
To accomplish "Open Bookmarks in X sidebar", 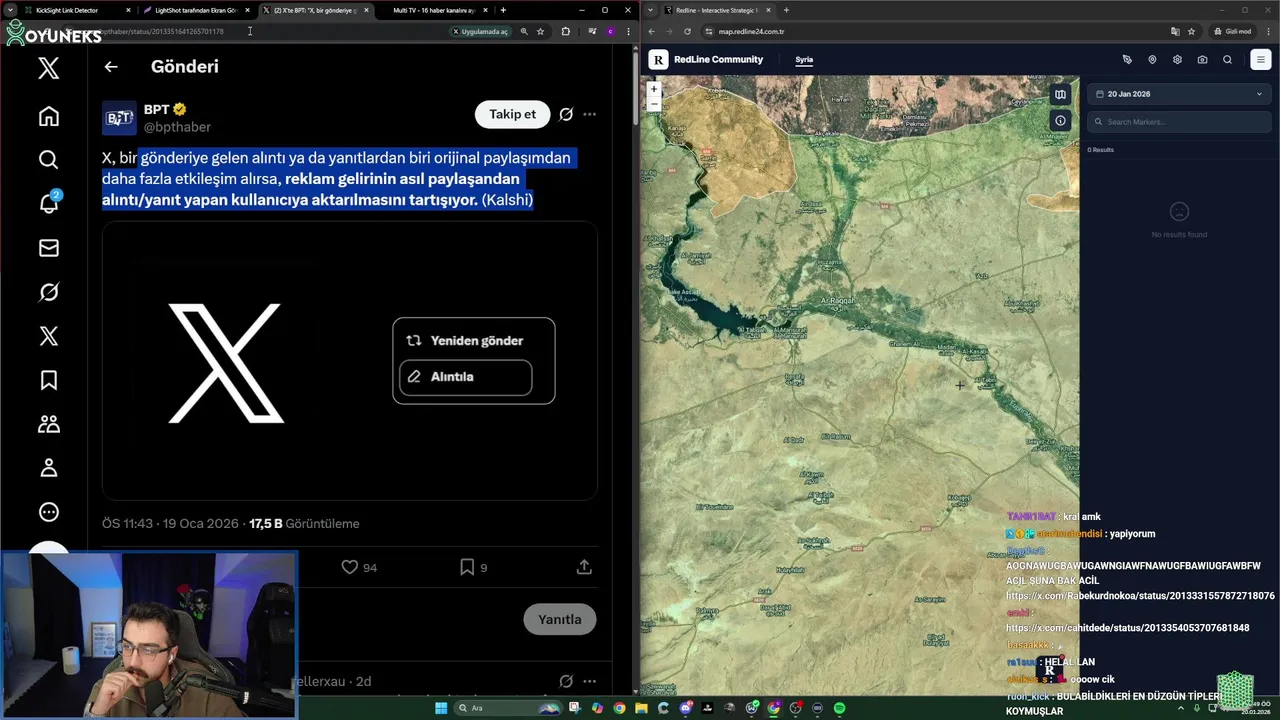I will [x=48, y=380].
